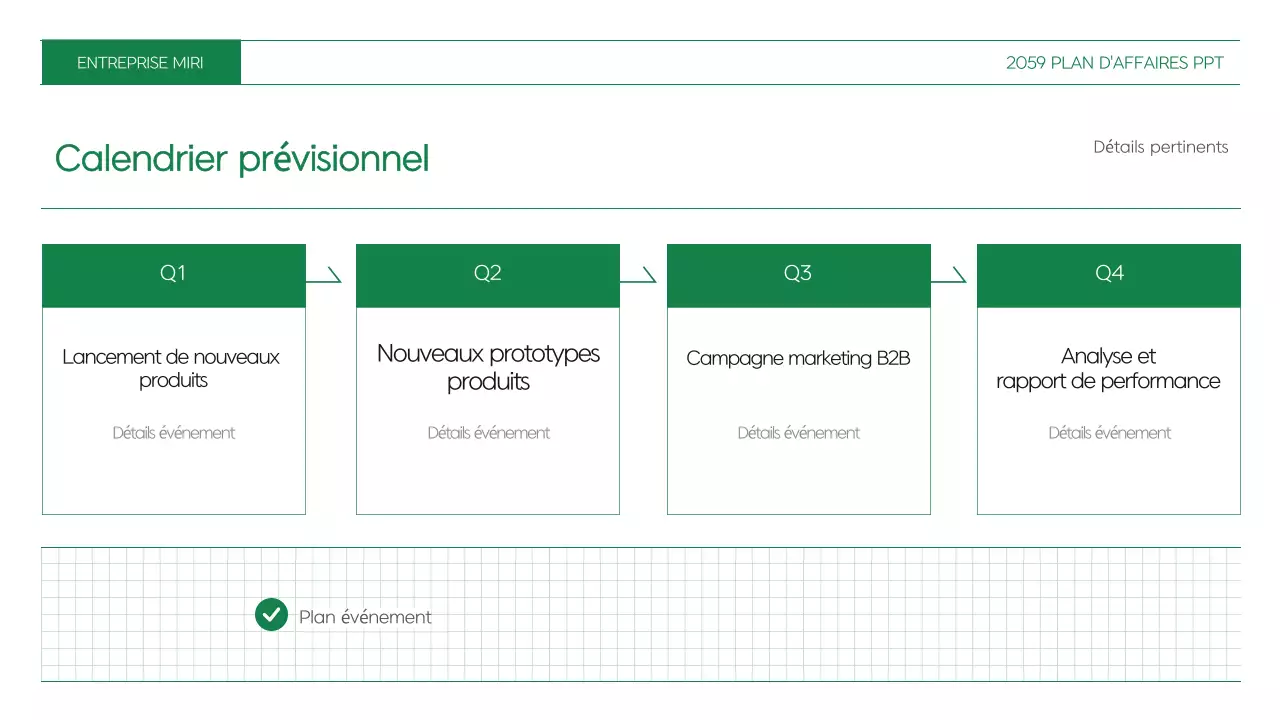Click the 'Campagne marketing B2B' text
1280x720 pixels.
798,358
